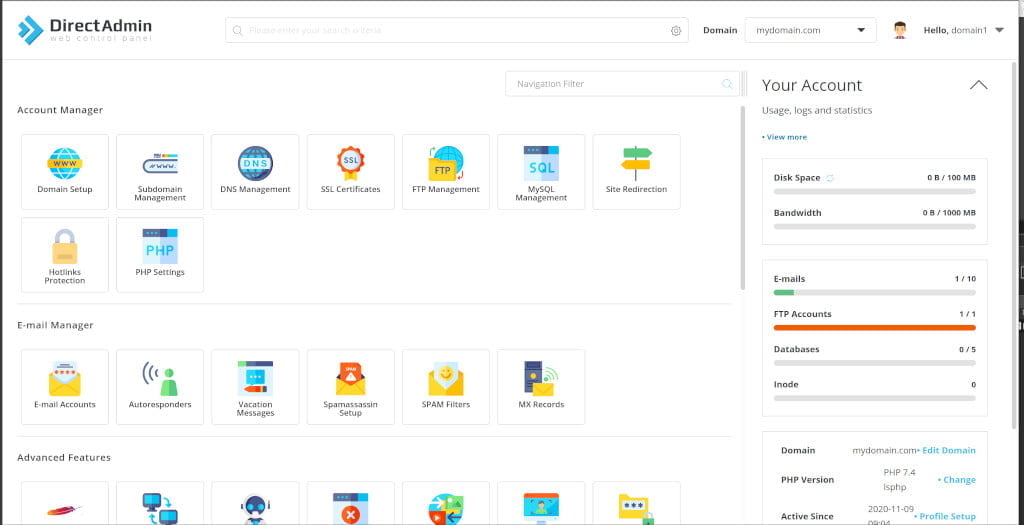1024x525 pixels.
Task: Click the Account Manager section heading
Action: point(60,110)
